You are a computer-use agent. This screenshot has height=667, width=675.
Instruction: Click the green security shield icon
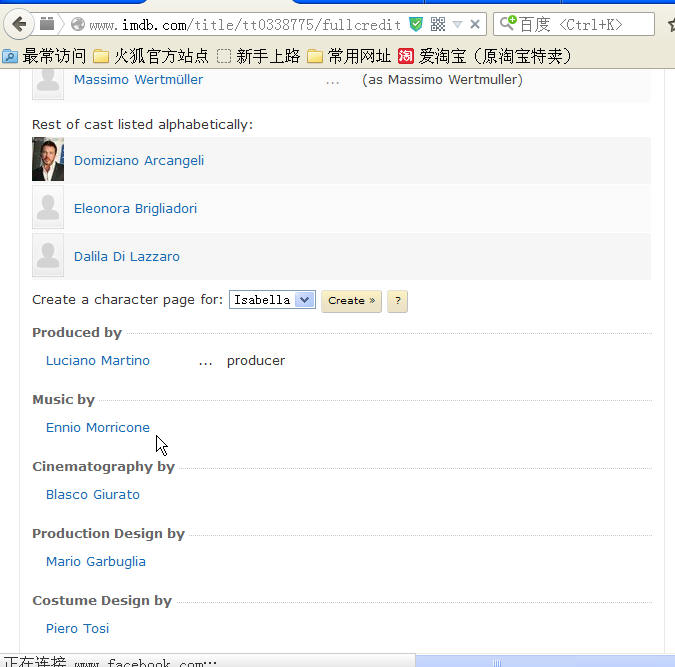point(415,24)
